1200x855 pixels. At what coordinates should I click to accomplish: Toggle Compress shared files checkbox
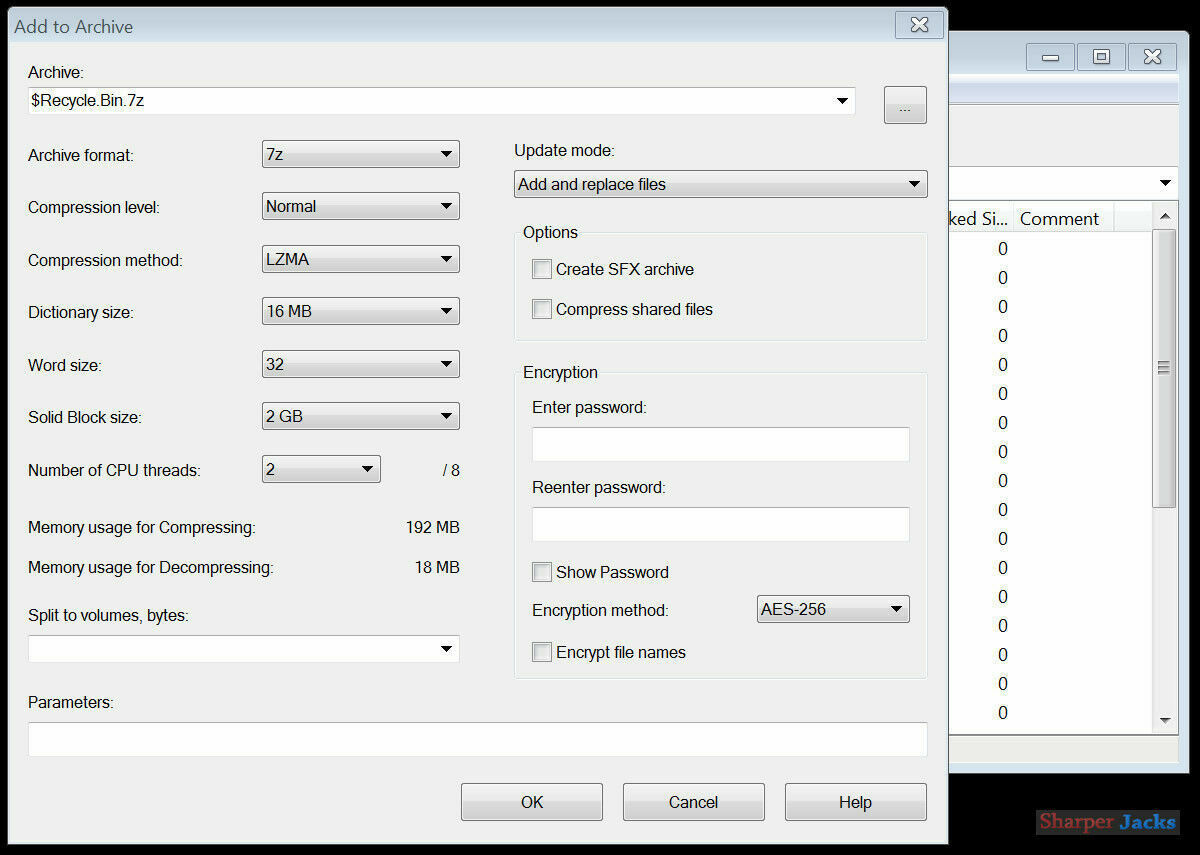542,309
